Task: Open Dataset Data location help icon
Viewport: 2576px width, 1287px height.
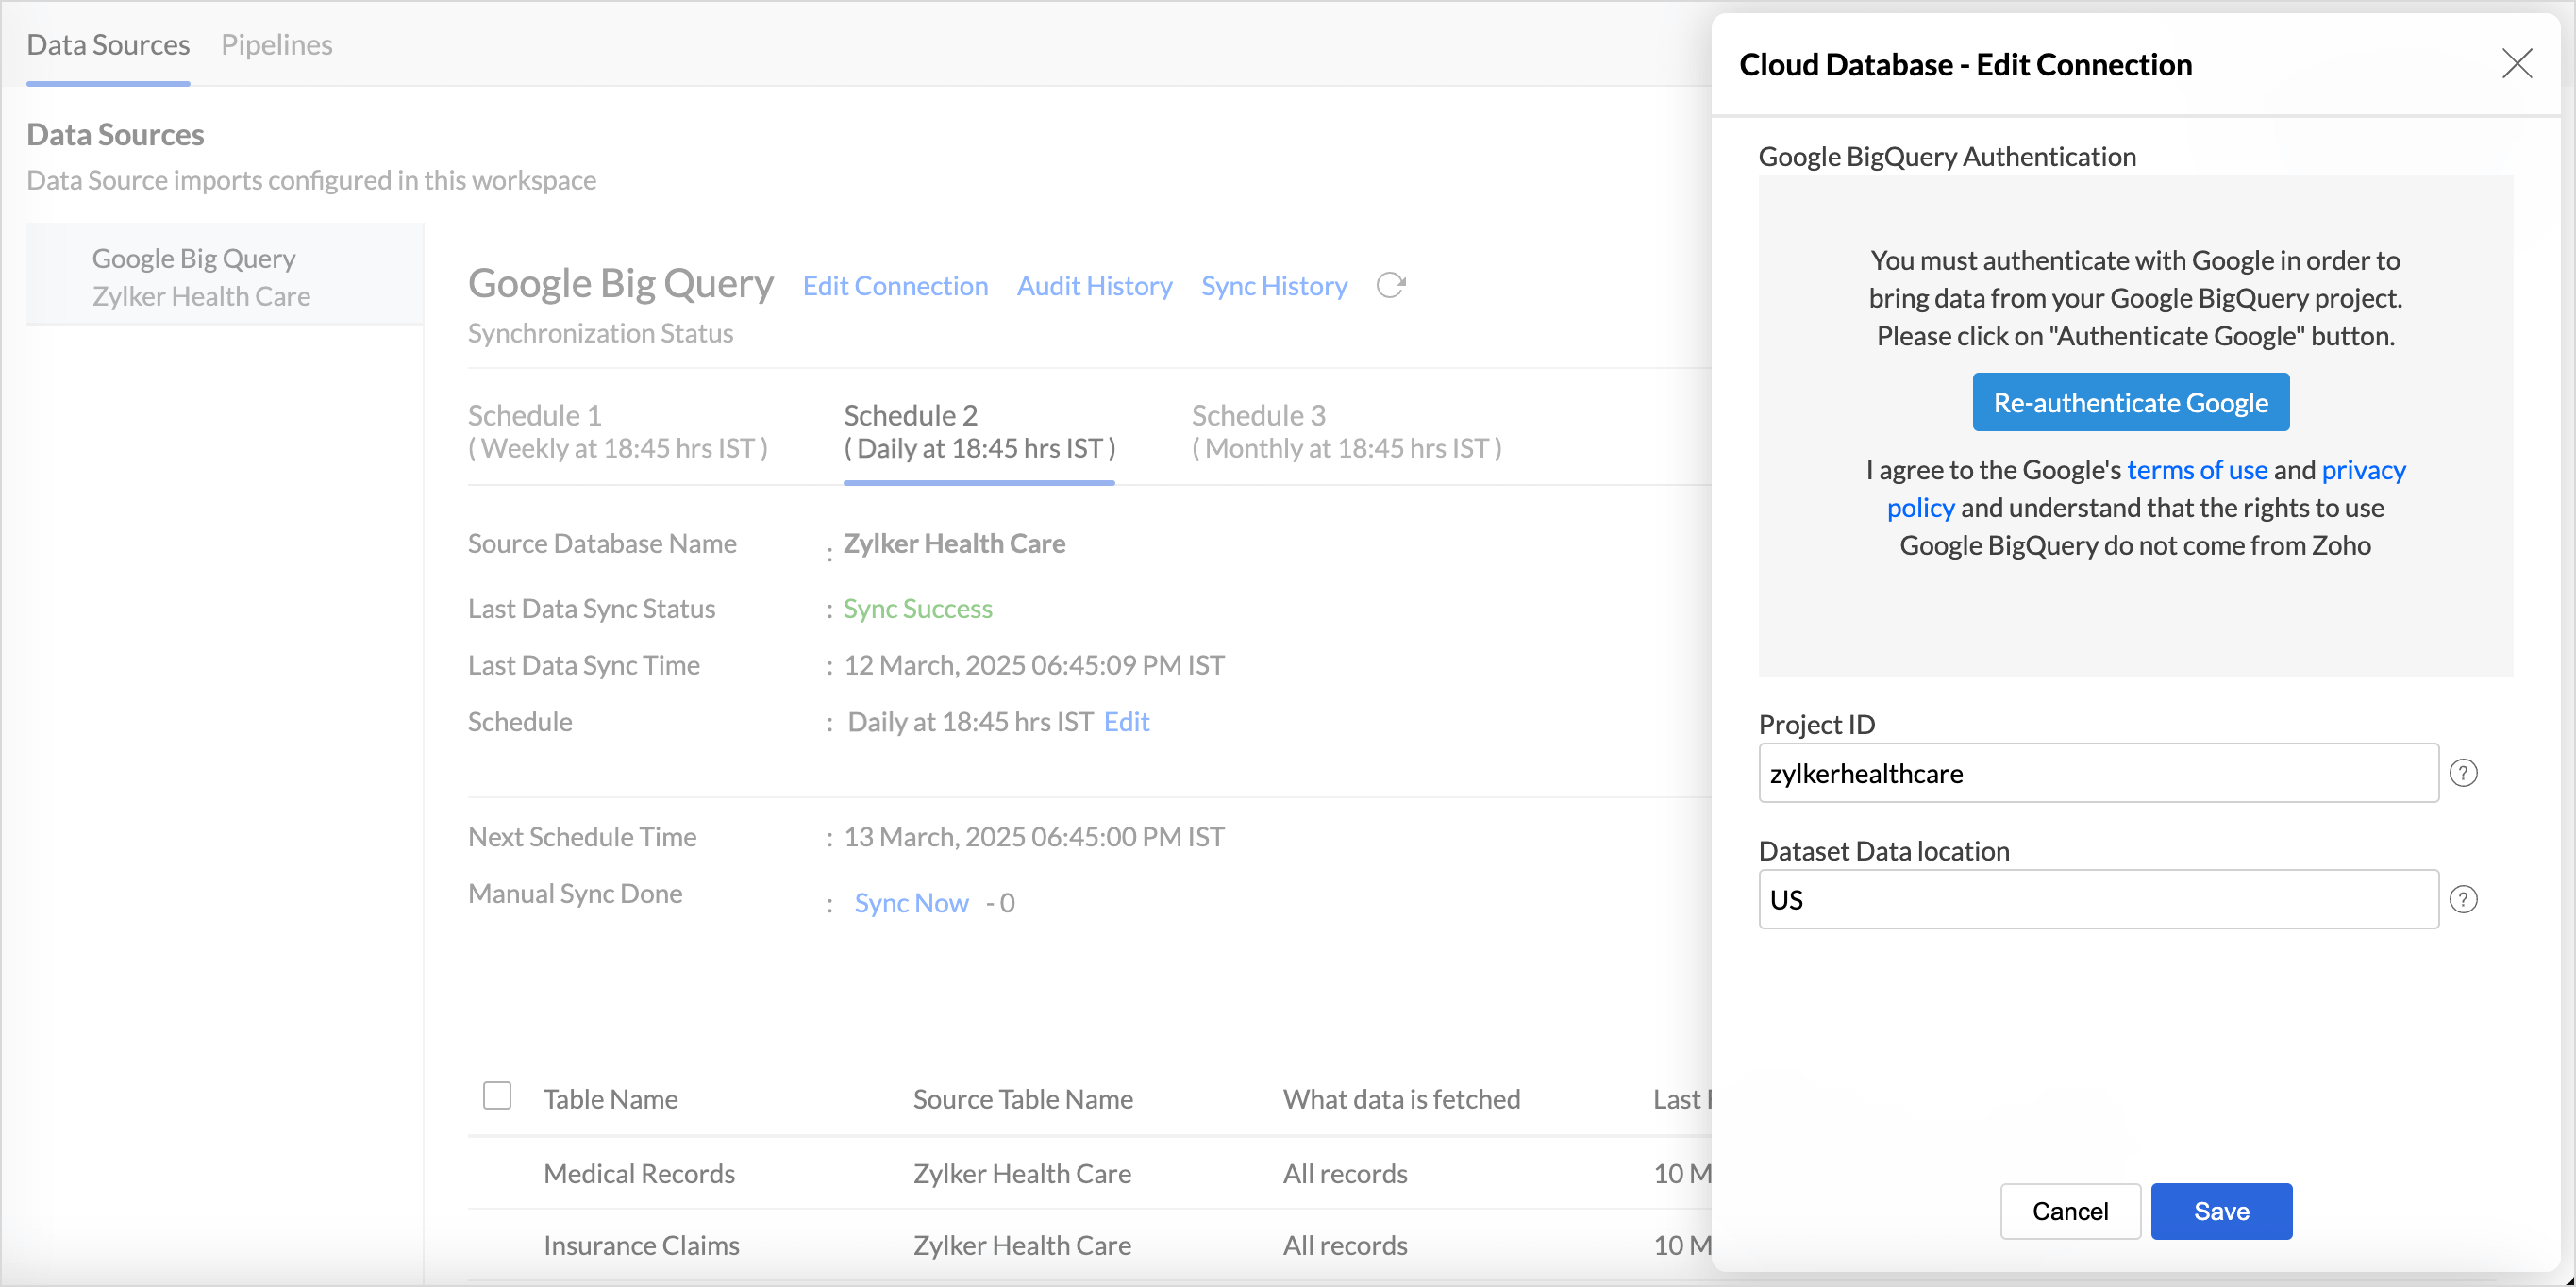Action: click(x=2463, y=900)
